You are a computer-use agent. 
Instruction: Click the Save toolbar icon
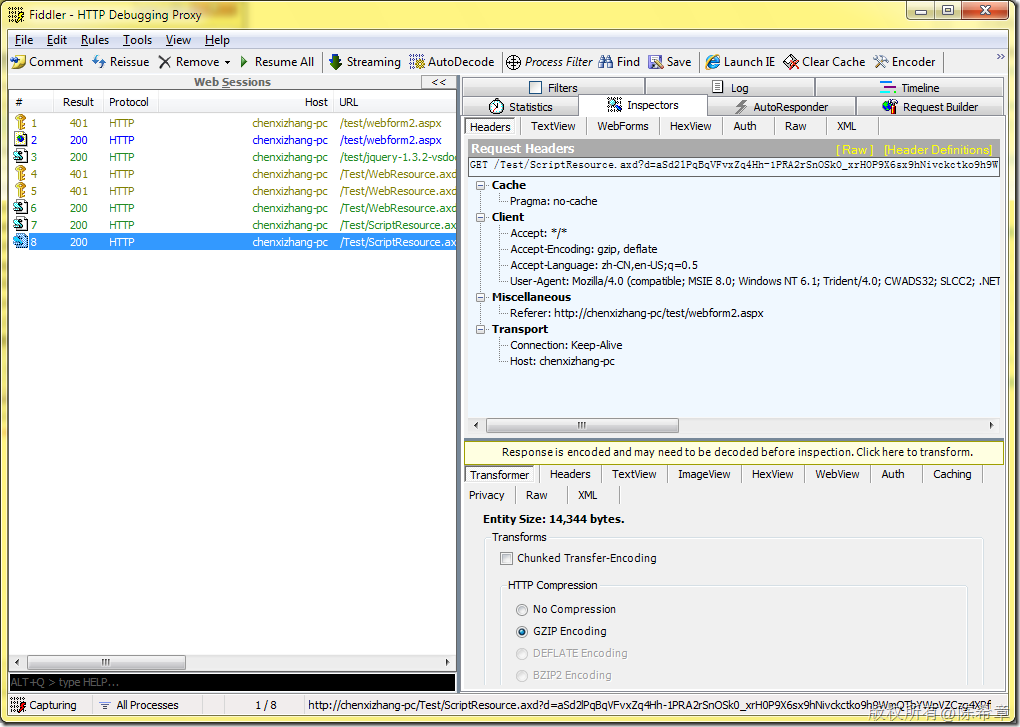(x=655, y=62)
